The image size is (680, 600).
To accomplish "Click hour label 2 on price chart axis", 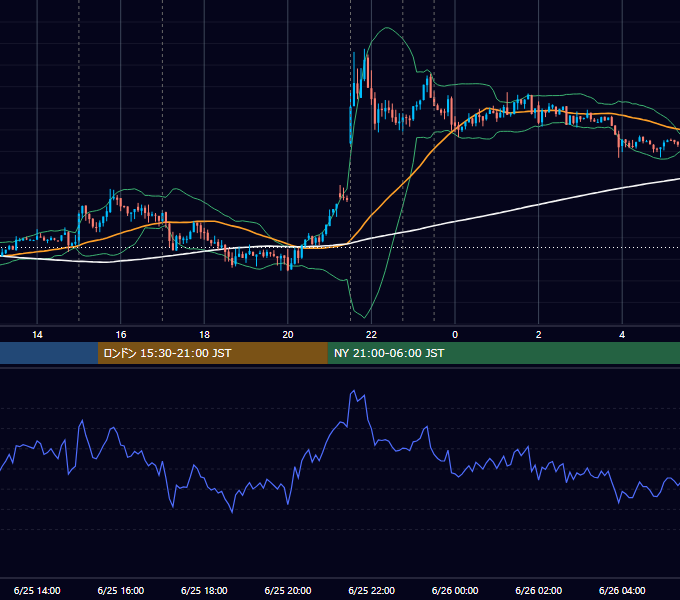I will [x=538, y=335].
